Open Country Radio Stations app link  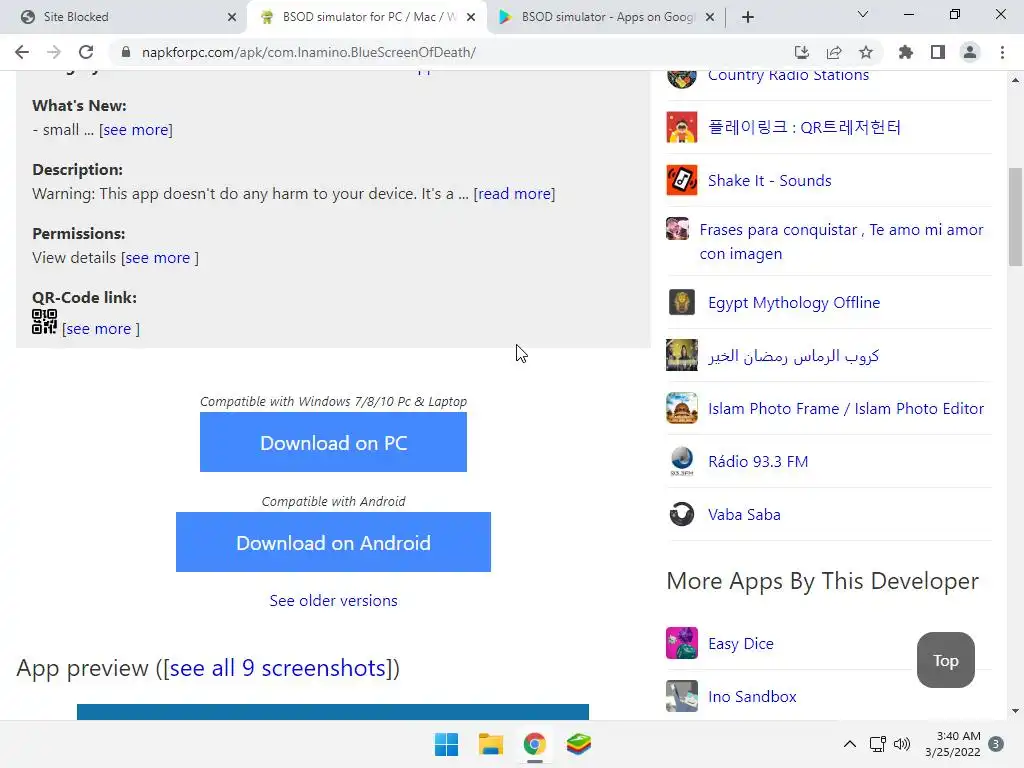(788, 75)
